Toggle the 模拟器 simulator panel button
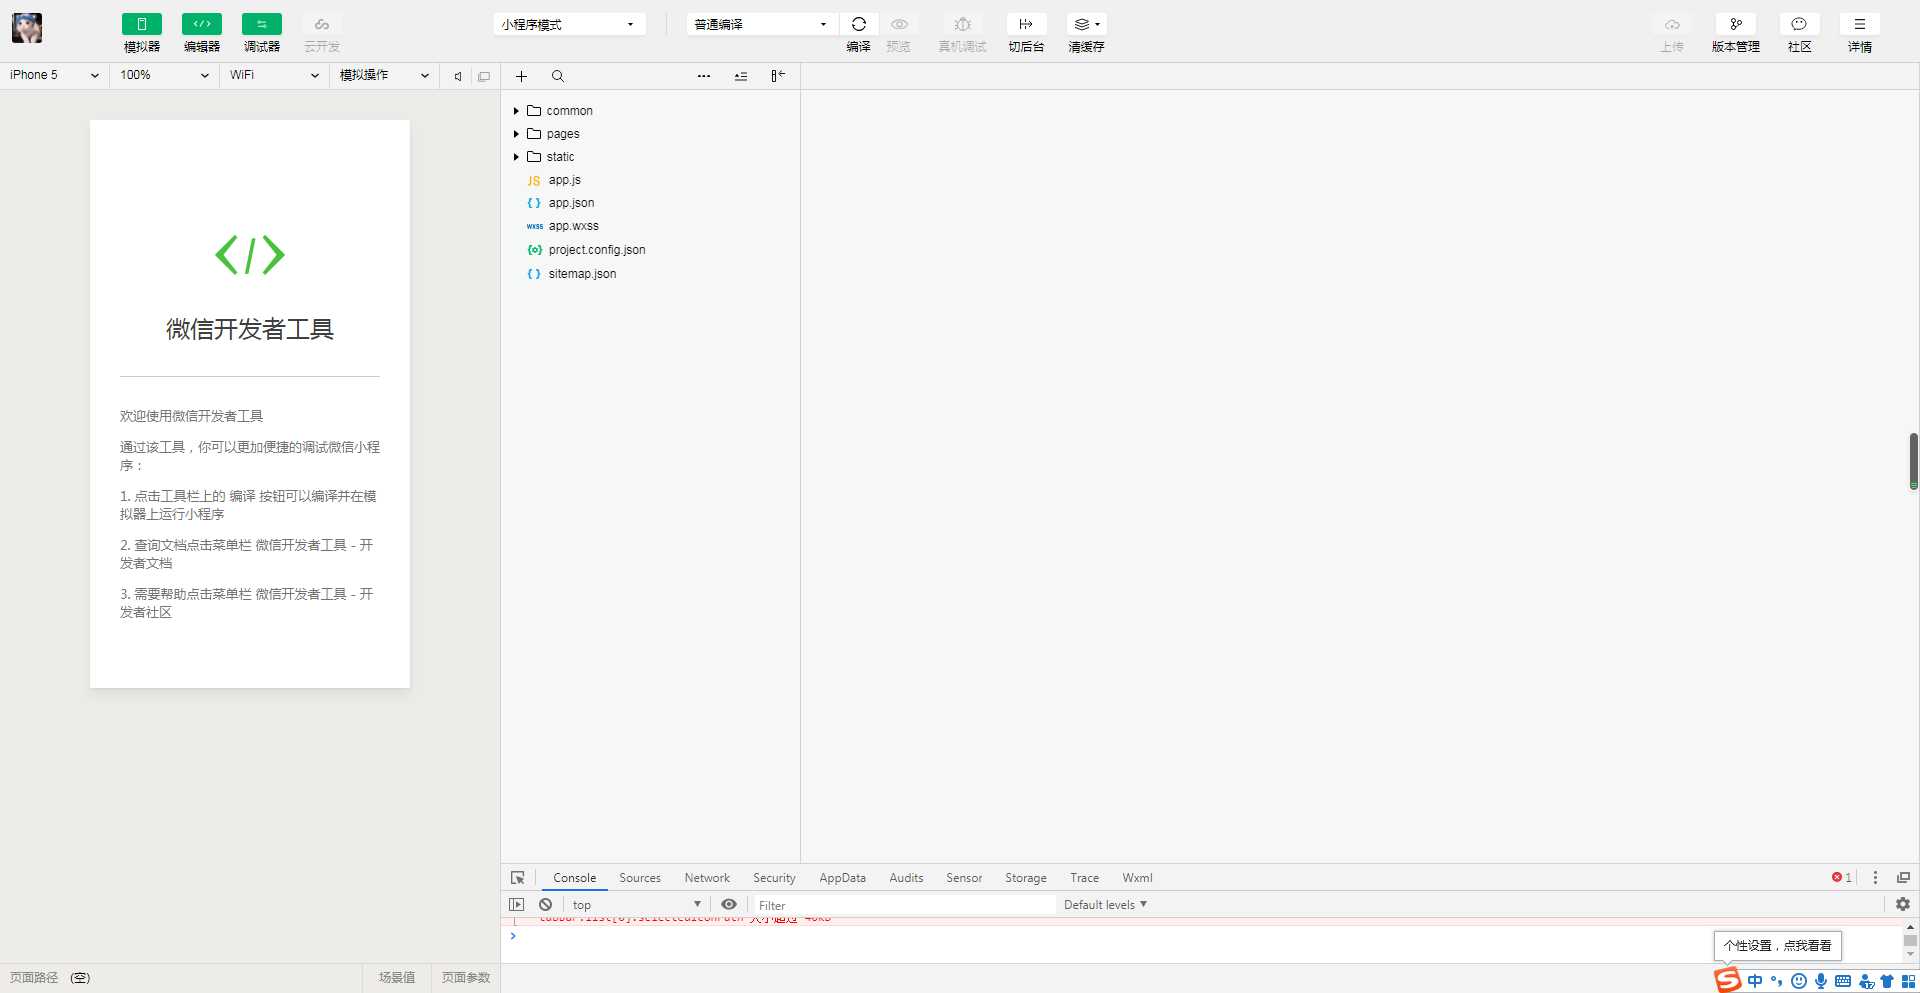This screenshot has width=1920, height=993. click(142, 24)
